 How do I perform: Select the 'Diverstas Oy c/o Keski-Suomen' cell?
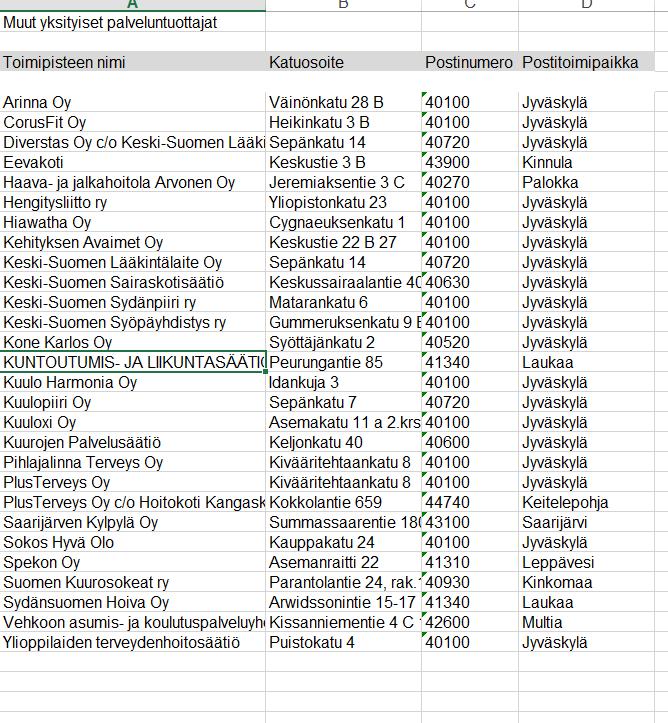click(133, 142)
